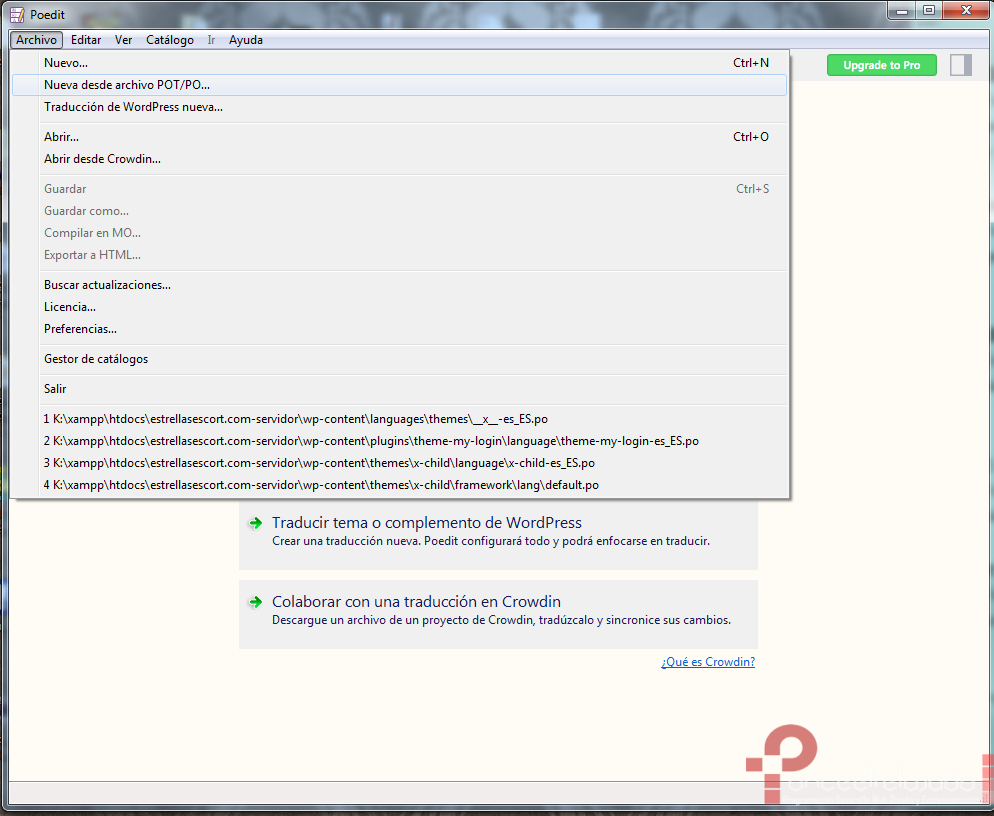Select Traducción de WordPress nueva...
994x816 pixels.
pos(399,107)
